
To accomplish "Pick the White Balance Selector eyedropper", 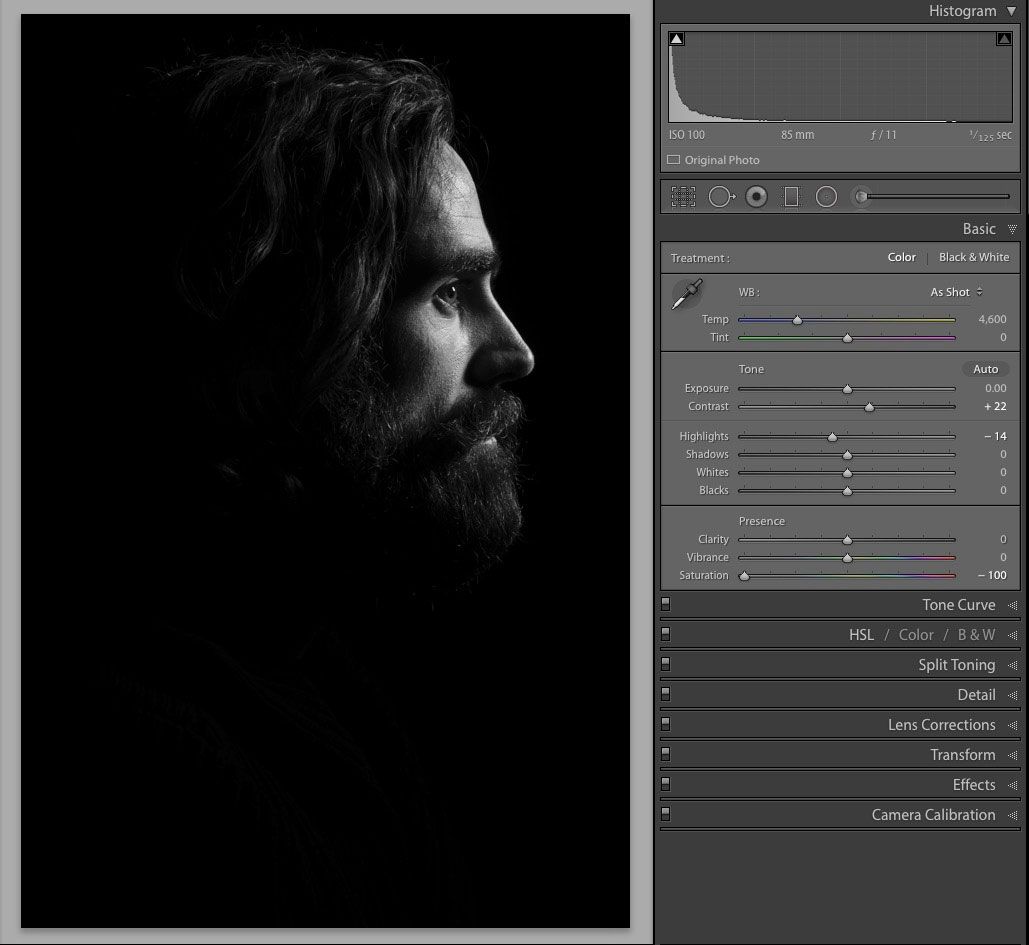I will (687, 293).
